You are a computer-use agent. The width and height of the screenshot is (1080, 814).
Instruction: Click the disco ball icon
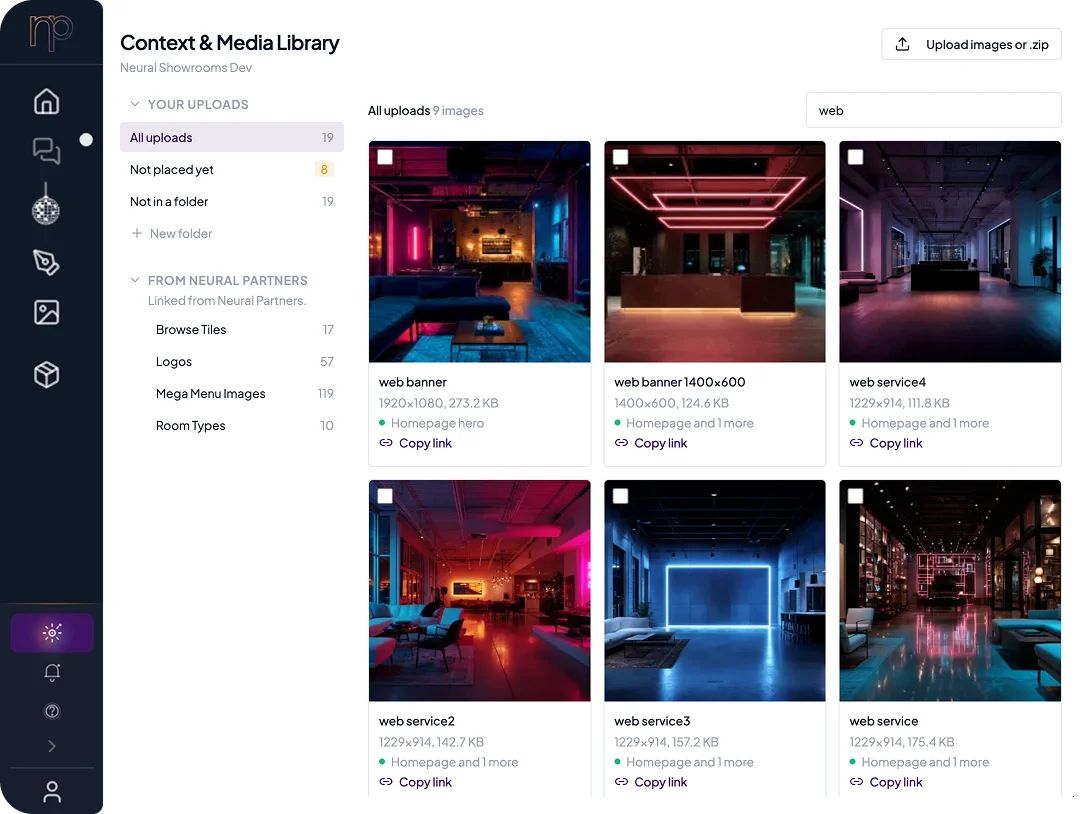pos(46,205)
